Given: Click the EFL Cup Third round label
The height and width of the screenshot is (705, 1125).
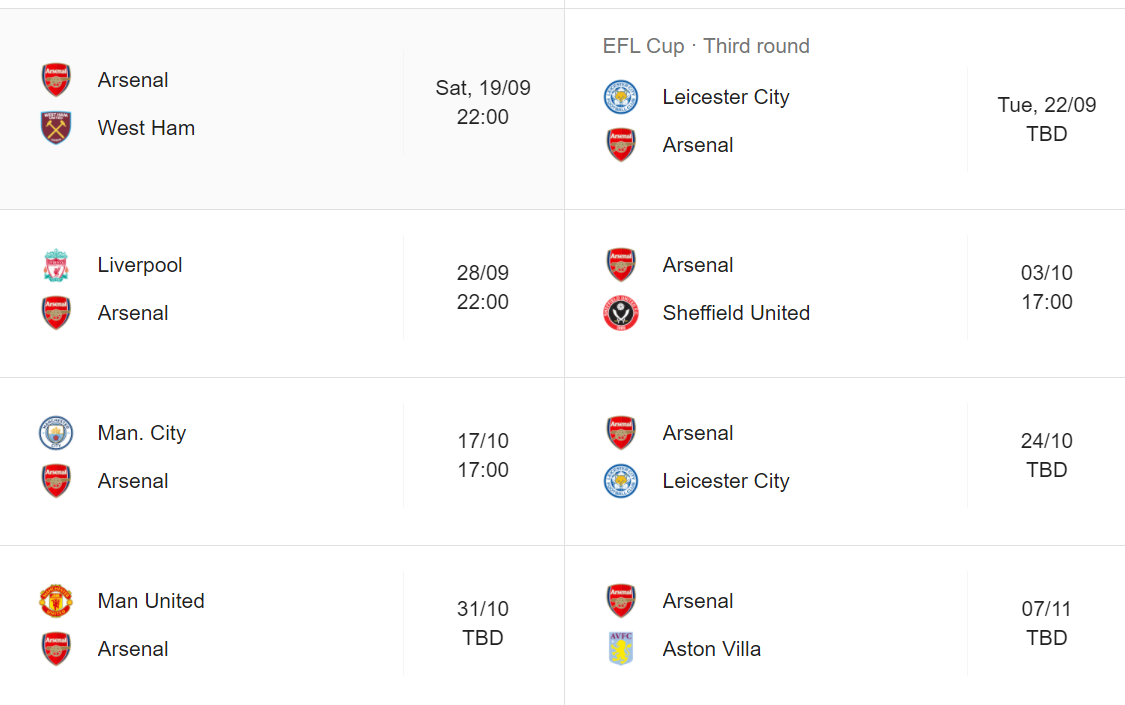Looking at the screenshot, I should (706, 46).
